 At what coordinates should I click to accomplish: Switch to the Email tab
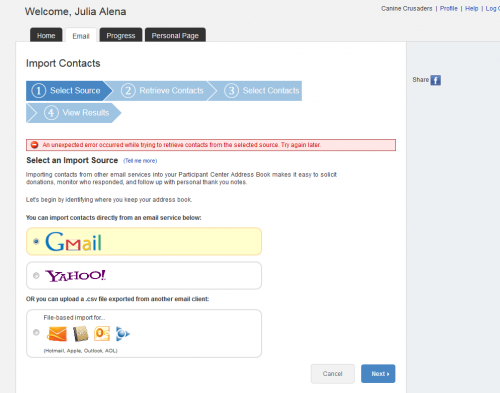(81, 35)
